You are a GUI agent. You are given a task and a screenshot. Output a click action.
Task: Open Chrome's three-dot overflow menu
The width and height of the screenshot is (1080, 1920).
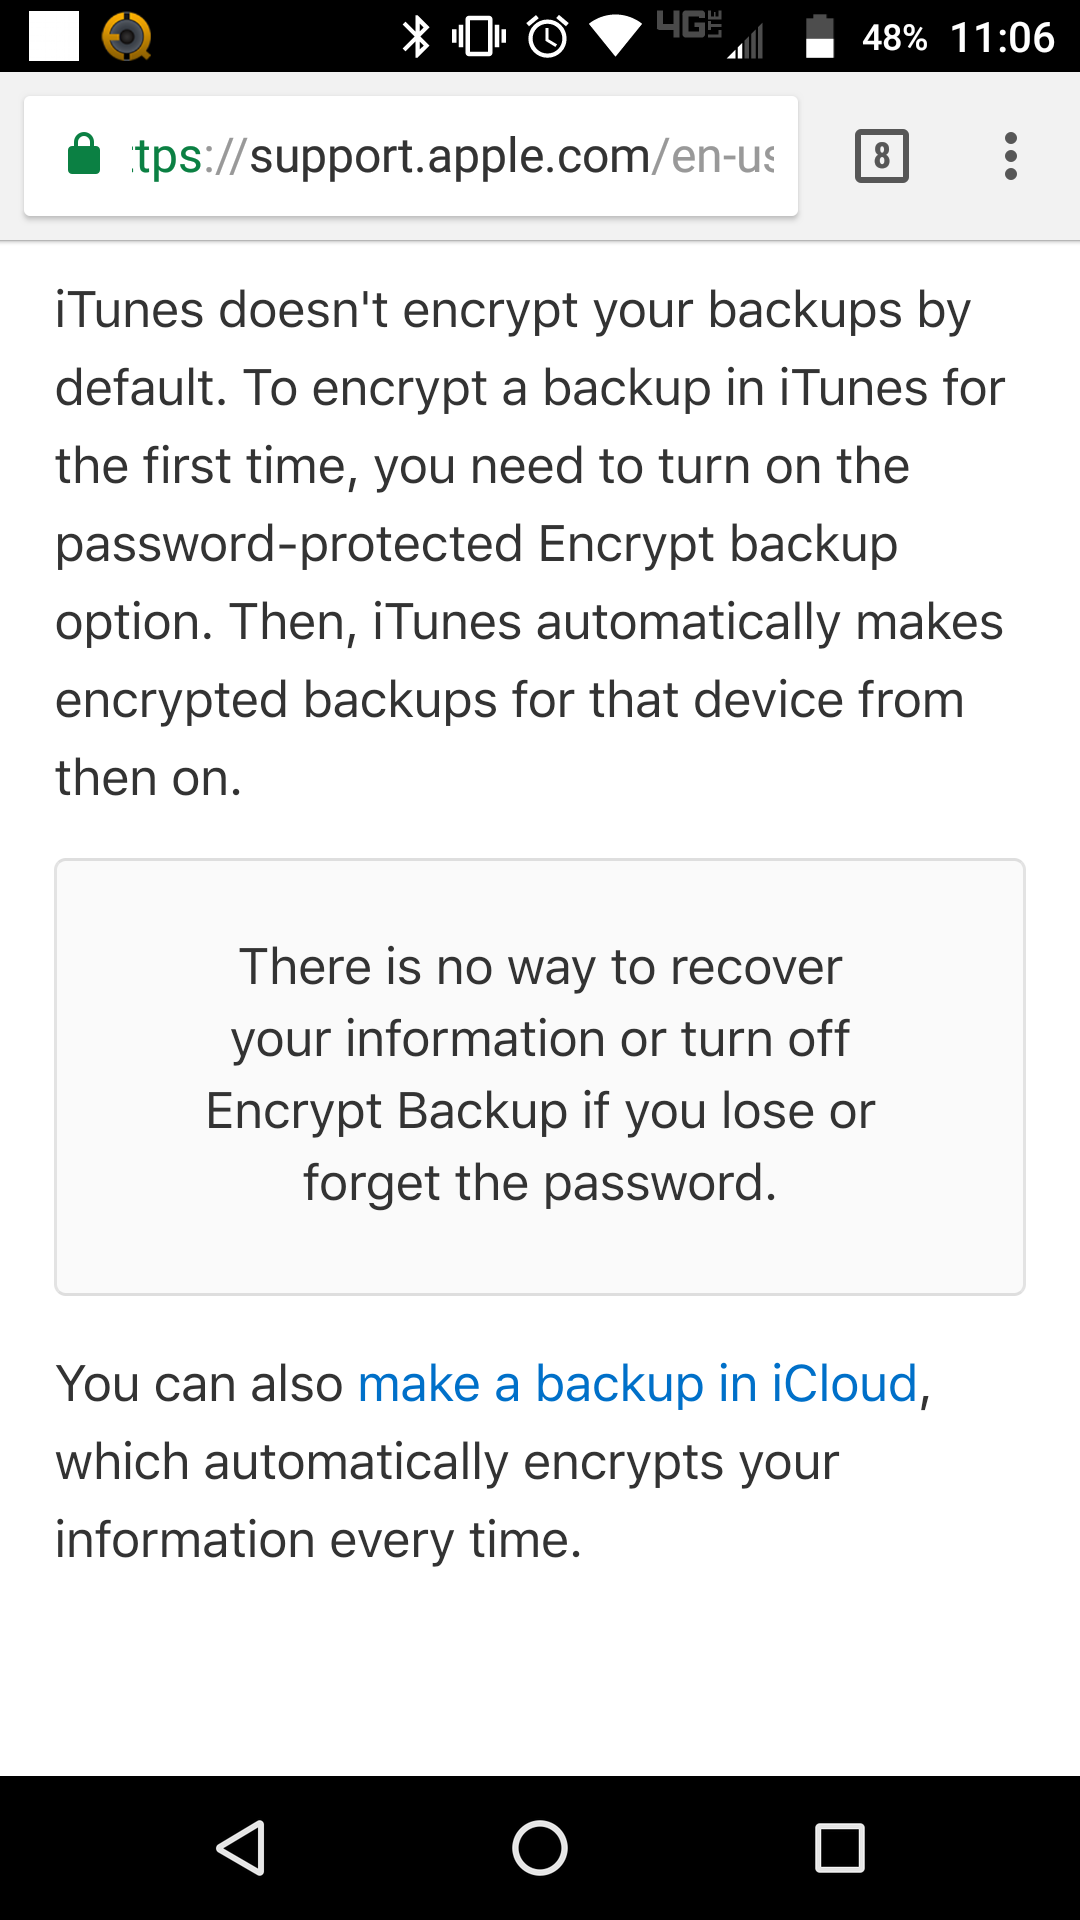(1010, 156)
